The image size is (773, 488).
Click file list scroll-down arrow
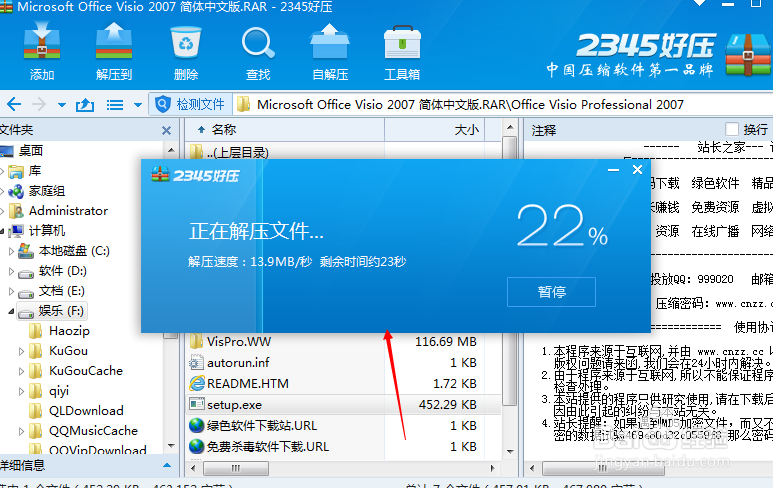pos(510,452)
